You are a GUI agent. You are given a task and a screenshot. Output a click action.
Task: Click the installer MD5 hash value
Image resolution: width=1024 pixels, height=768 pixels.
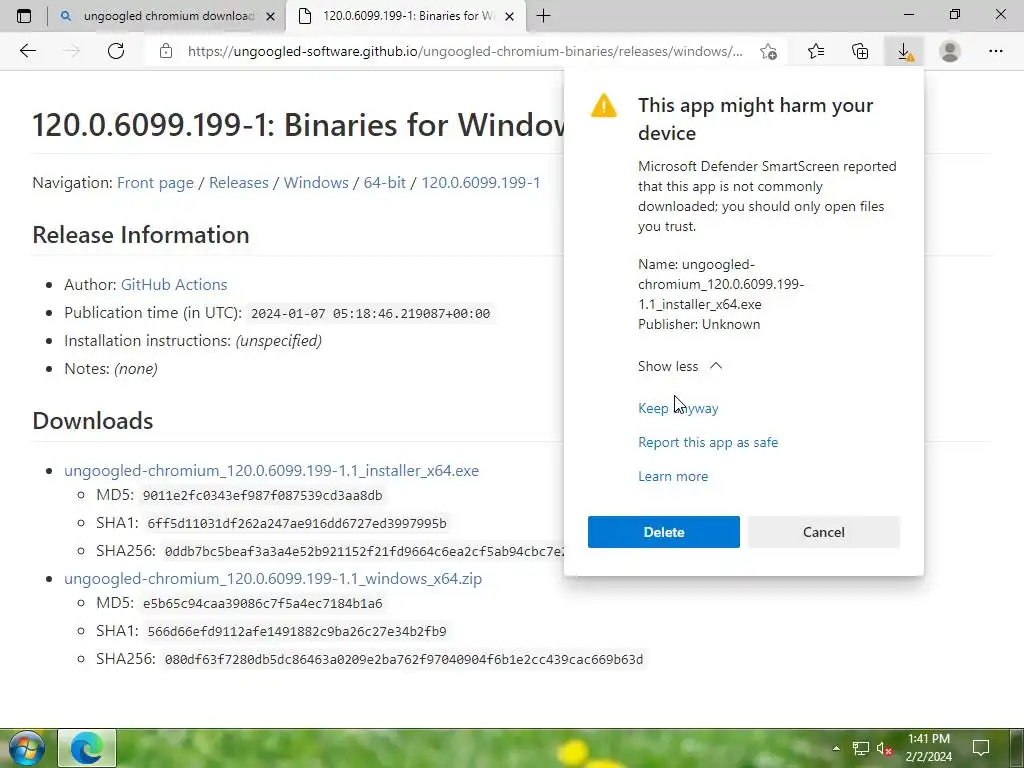coord(263,496)
